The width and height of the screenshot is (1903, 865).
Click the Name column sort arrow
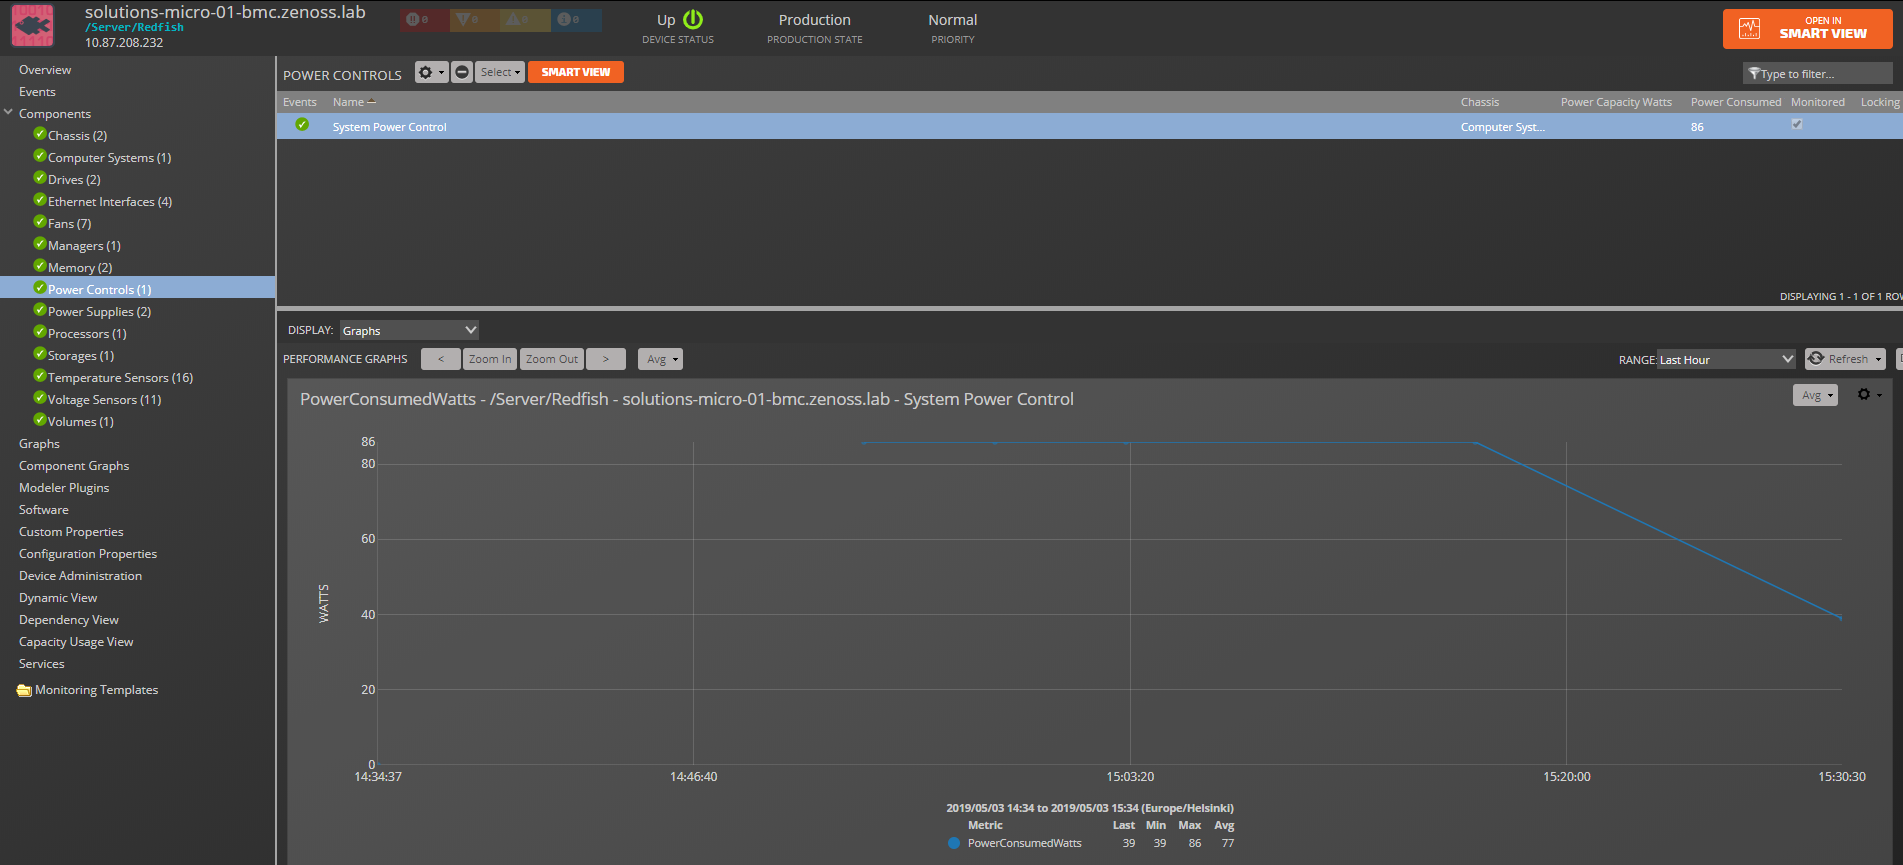tap(372, 102)
